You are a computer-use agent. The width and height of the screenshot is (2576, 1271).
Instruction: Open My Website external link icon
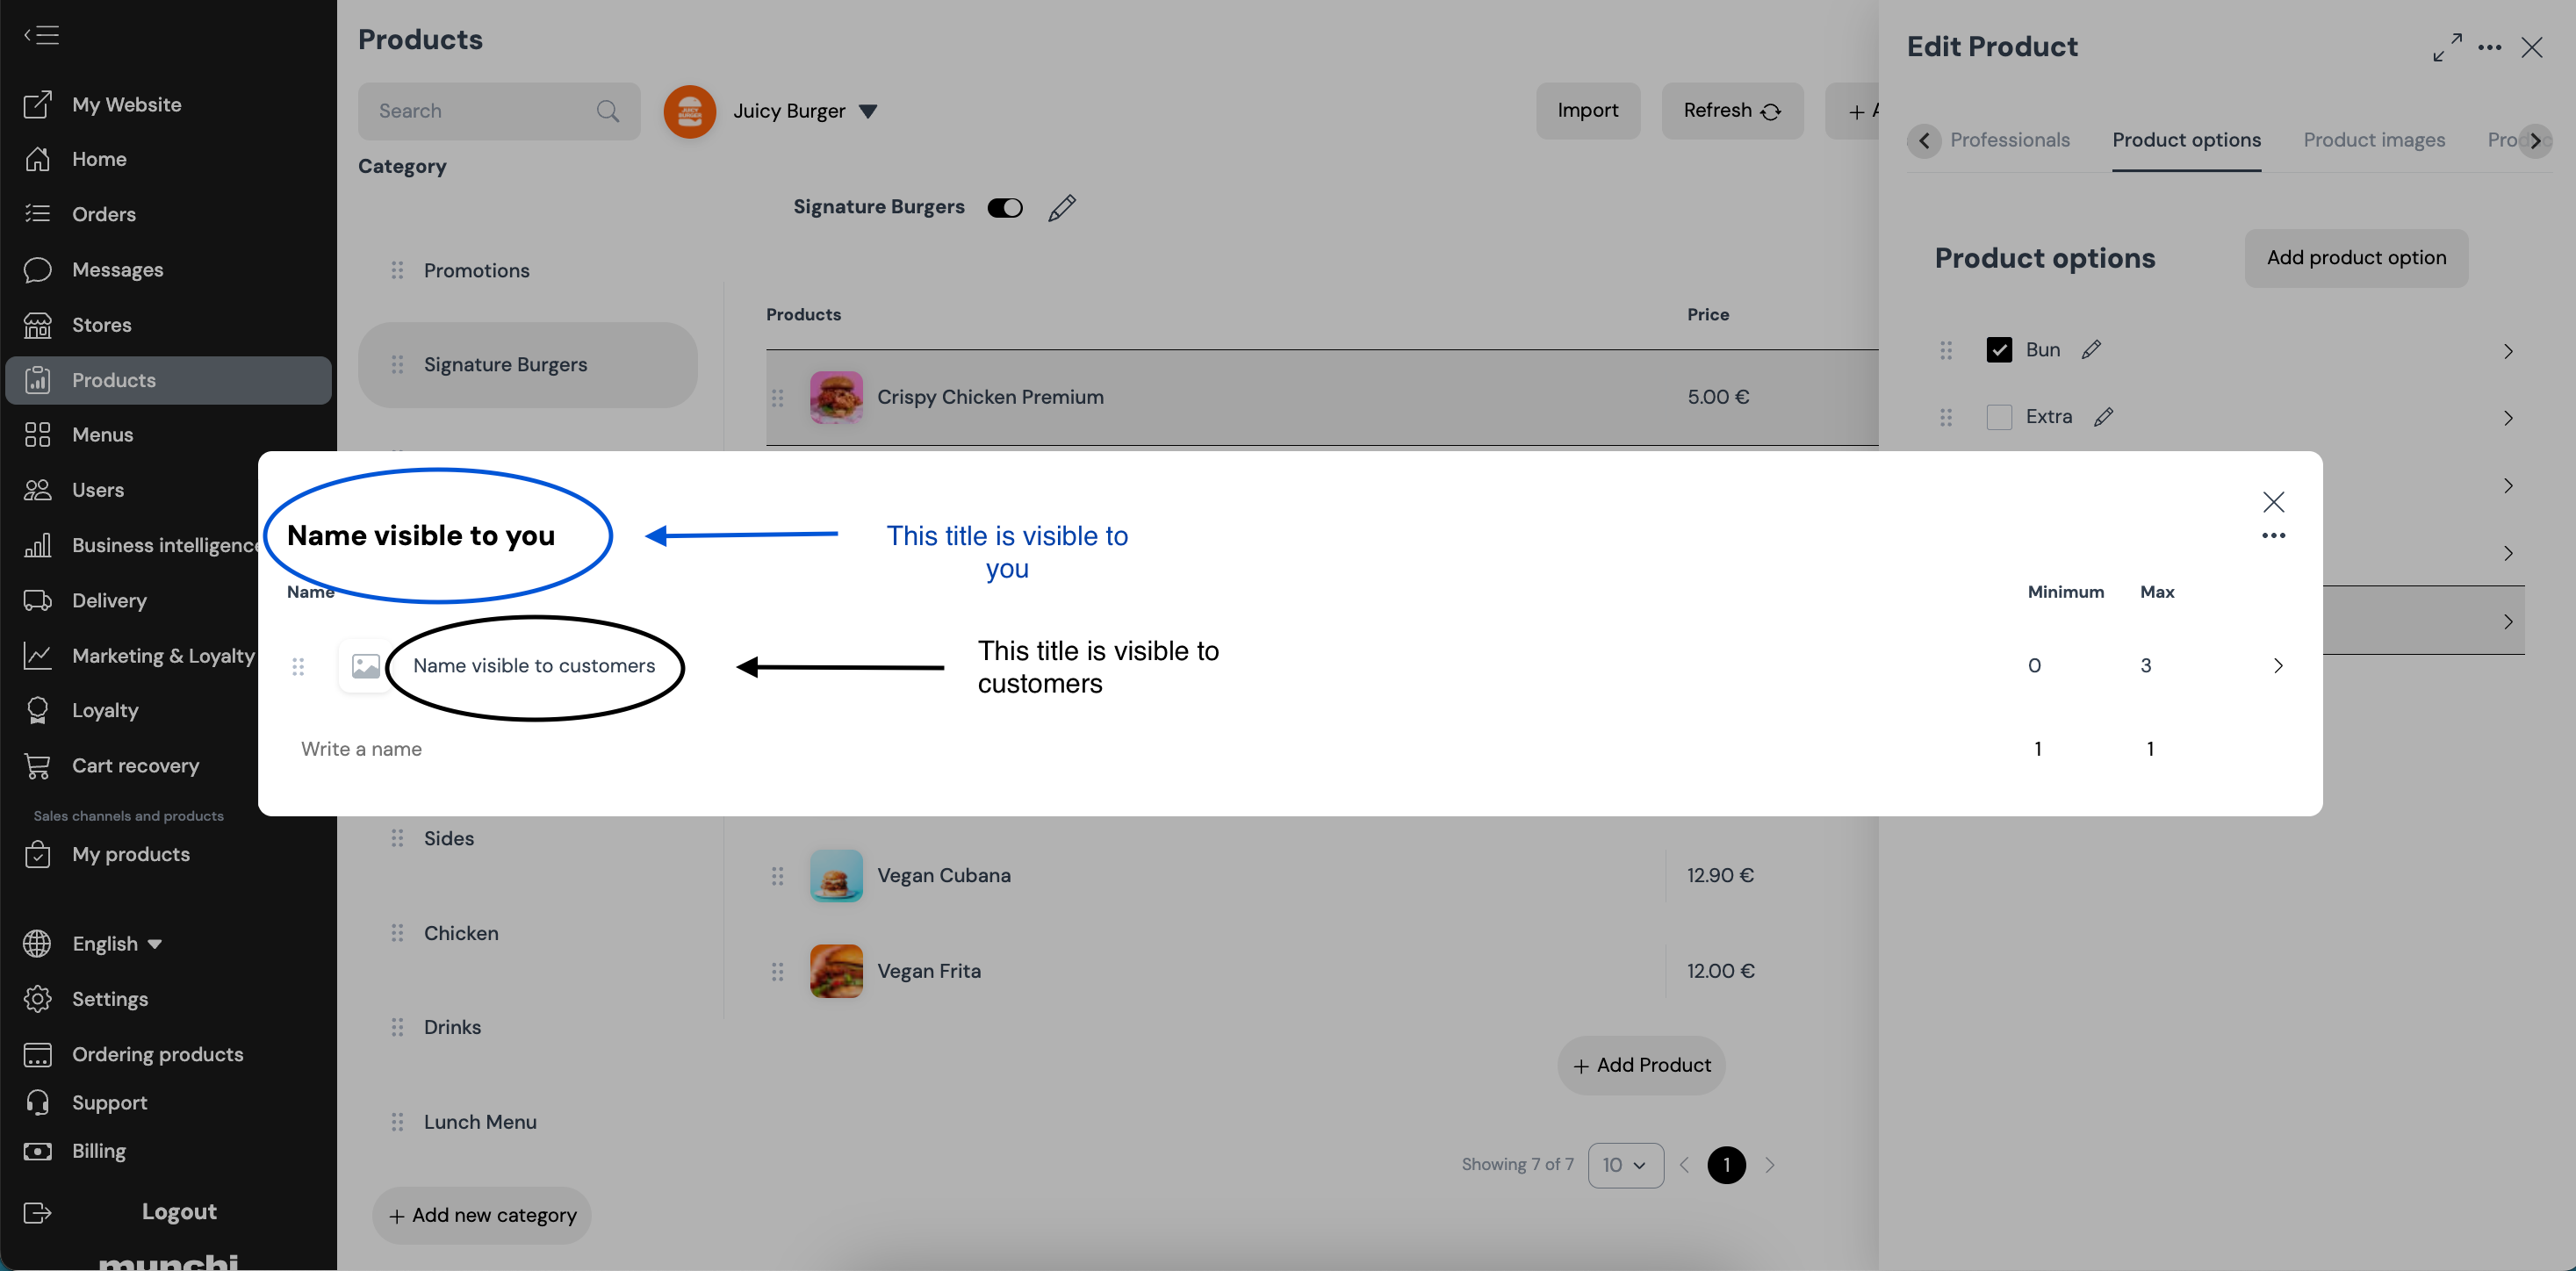point(38,104)
